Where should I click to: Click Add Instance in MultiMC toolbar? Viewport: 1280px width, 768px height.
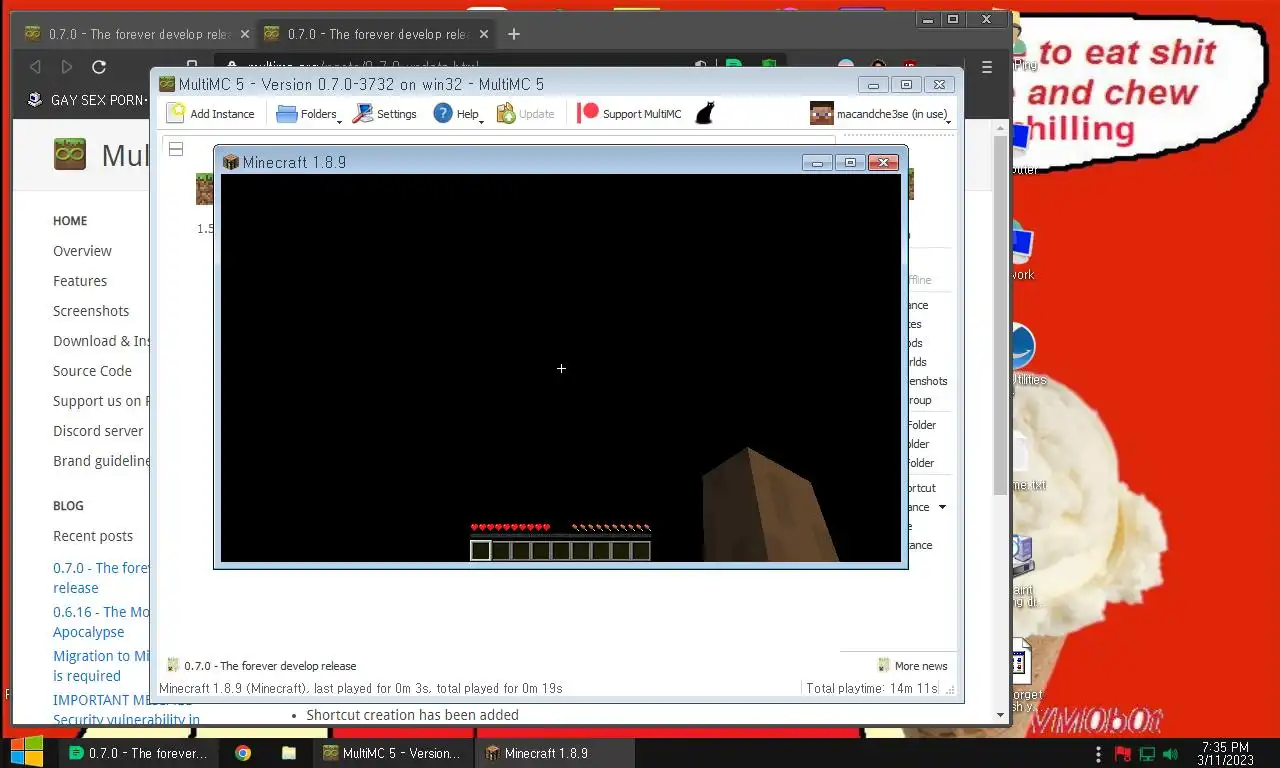tap(211, 114)
